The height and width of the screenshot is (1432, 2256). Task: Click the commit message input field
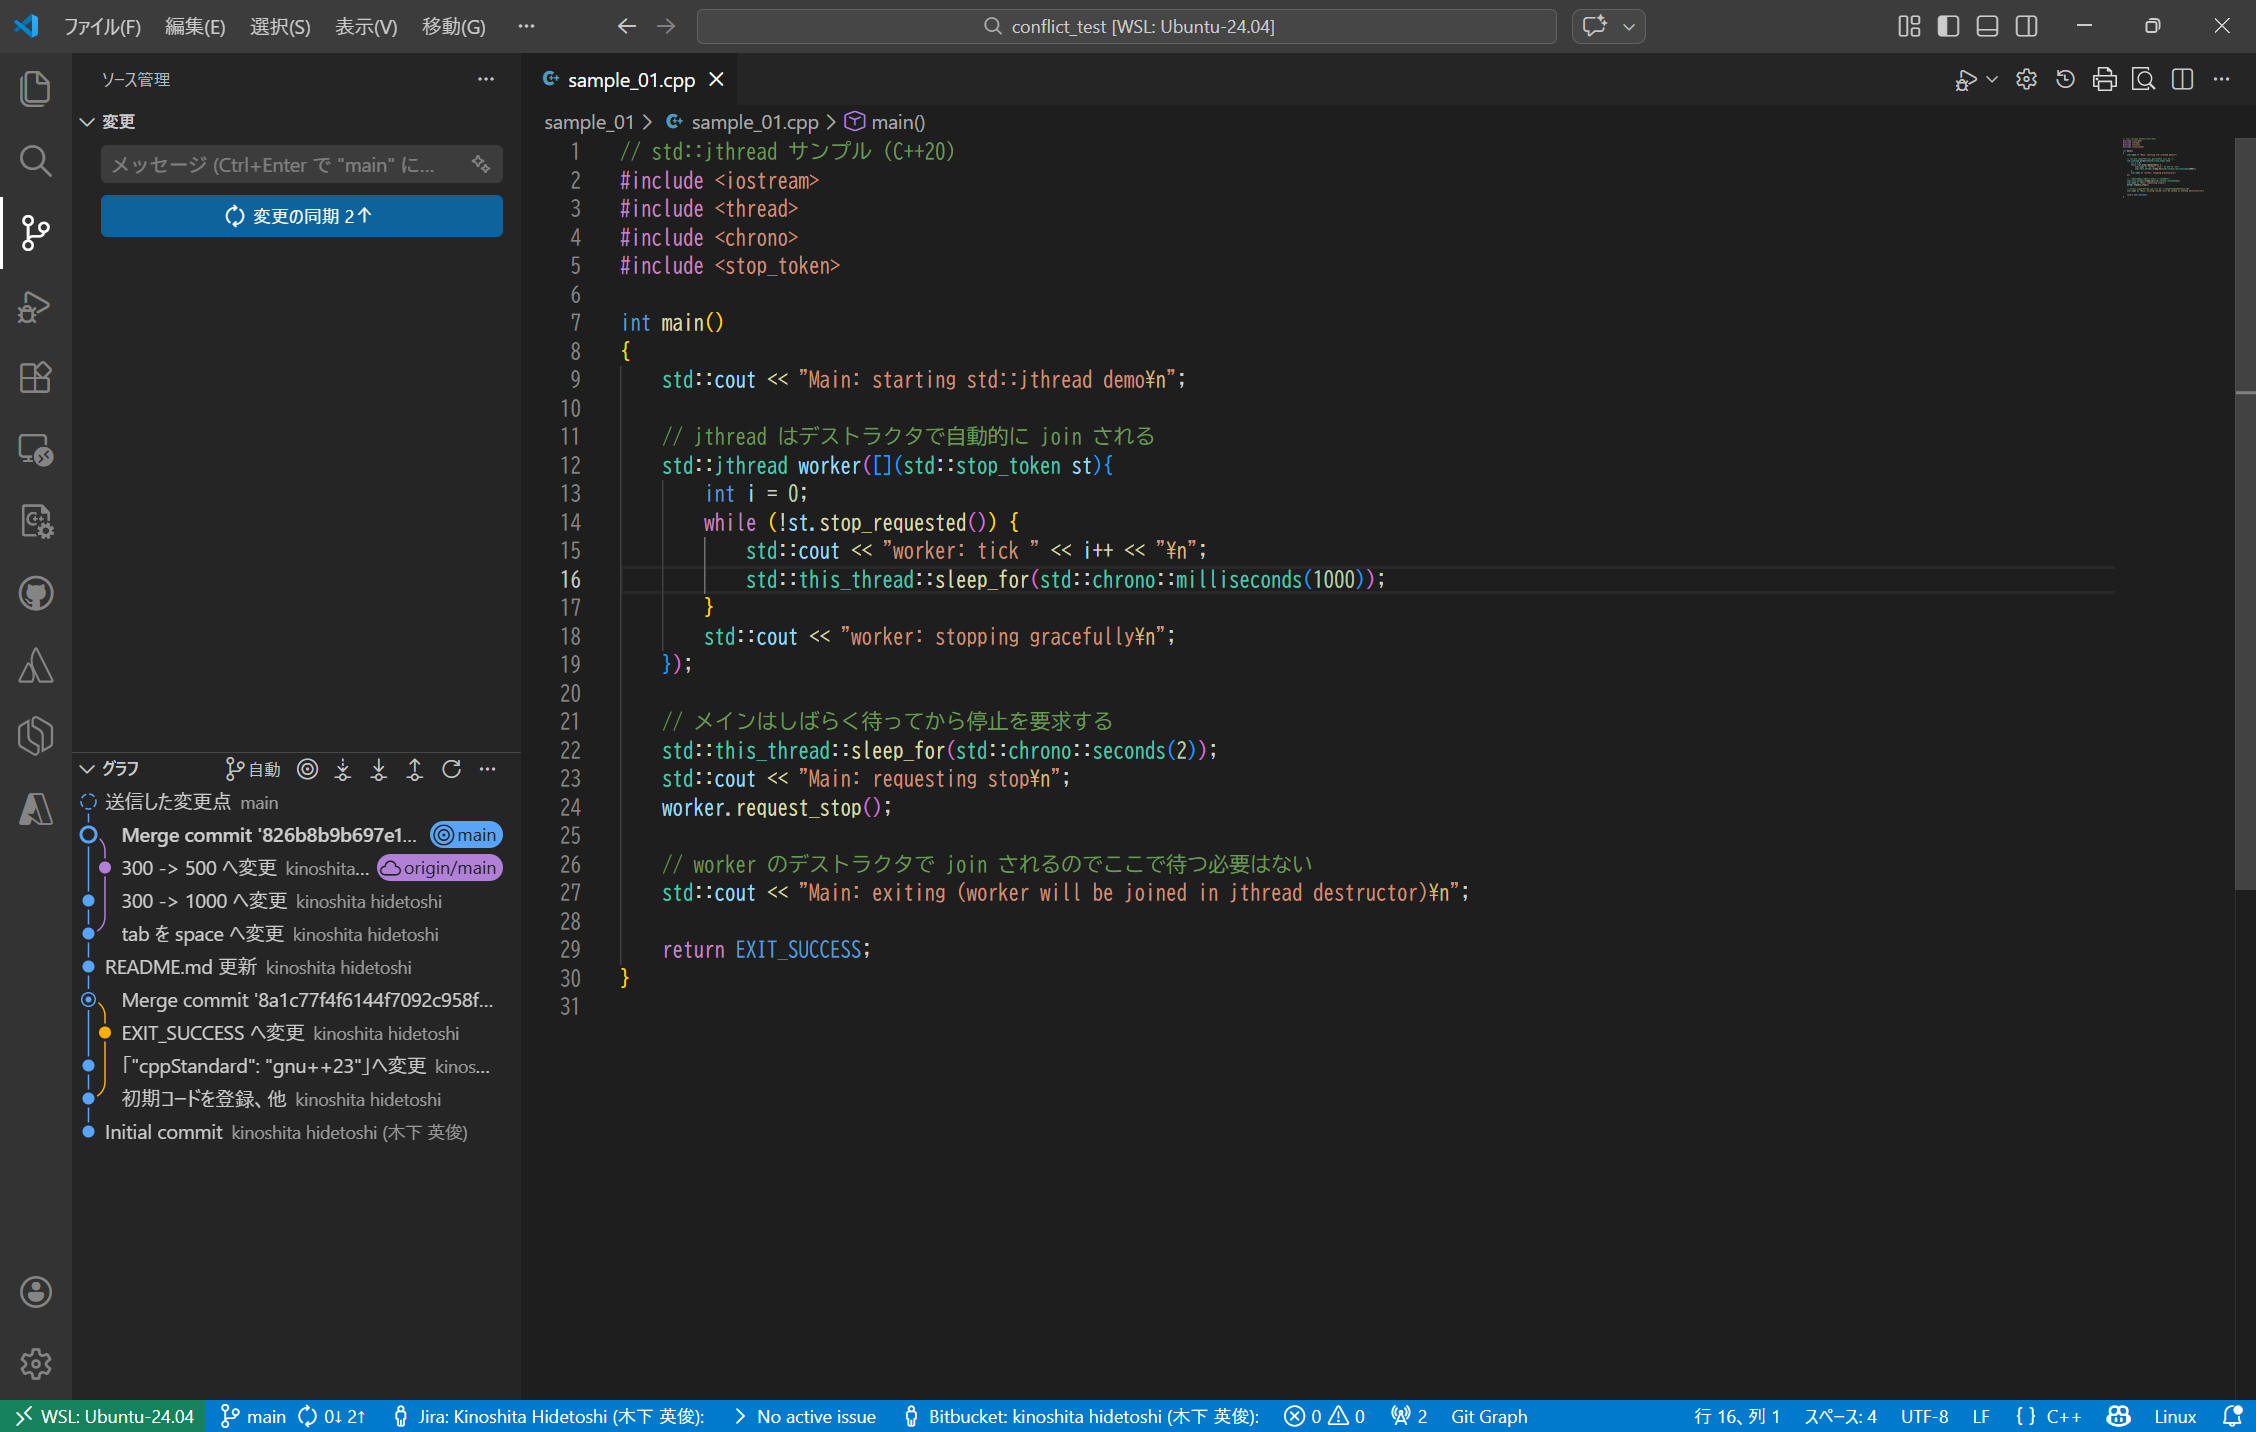285,165
